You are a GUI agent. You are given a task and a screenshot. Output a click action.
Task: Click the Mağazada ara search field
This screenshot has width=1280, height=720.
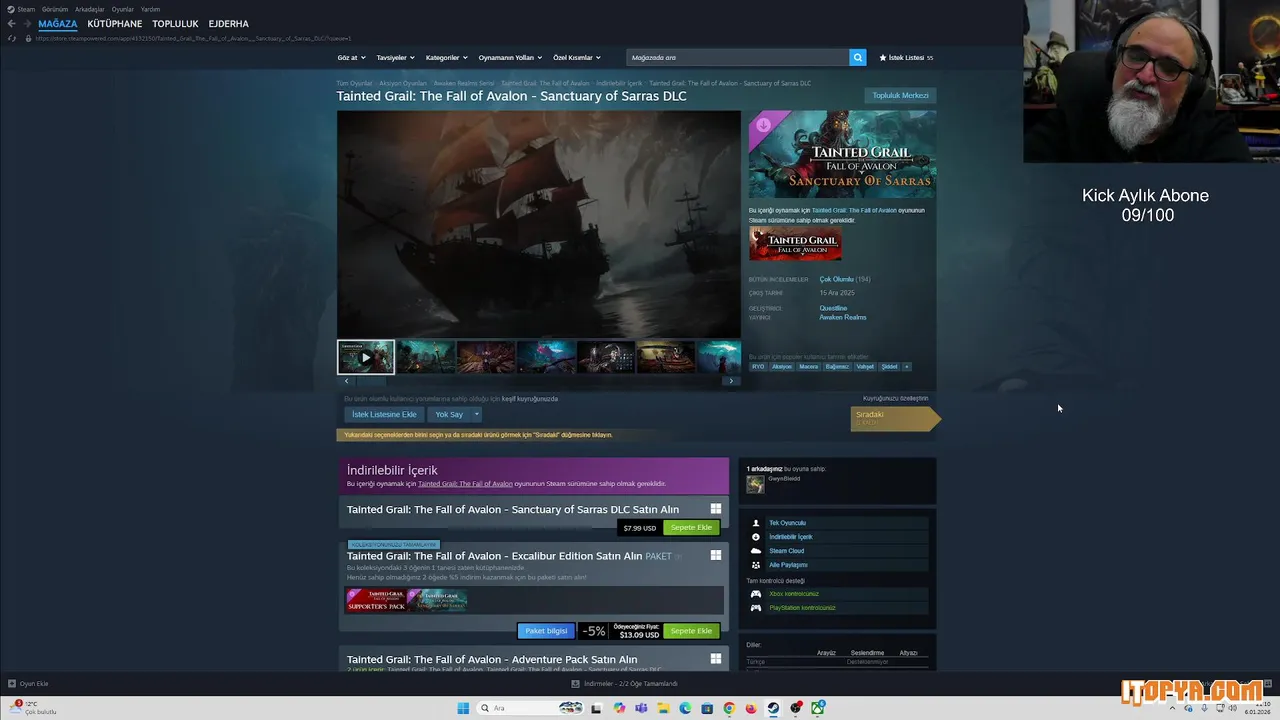(738, 58)
